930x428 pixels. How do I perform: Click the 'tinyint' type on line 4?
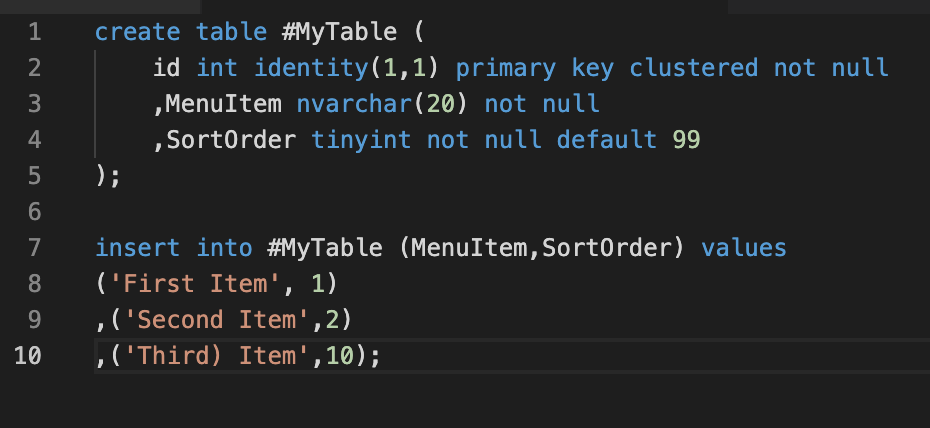[361, 140]
